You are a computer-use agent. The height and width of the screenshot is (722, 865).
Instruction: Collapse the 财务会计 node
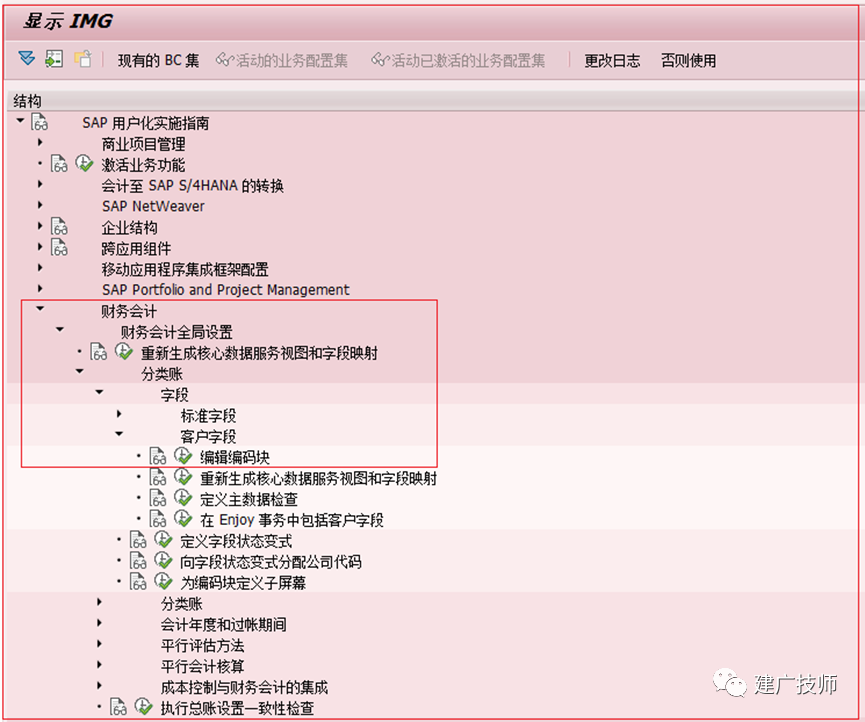pyautogui.click(x=40, y=308)
